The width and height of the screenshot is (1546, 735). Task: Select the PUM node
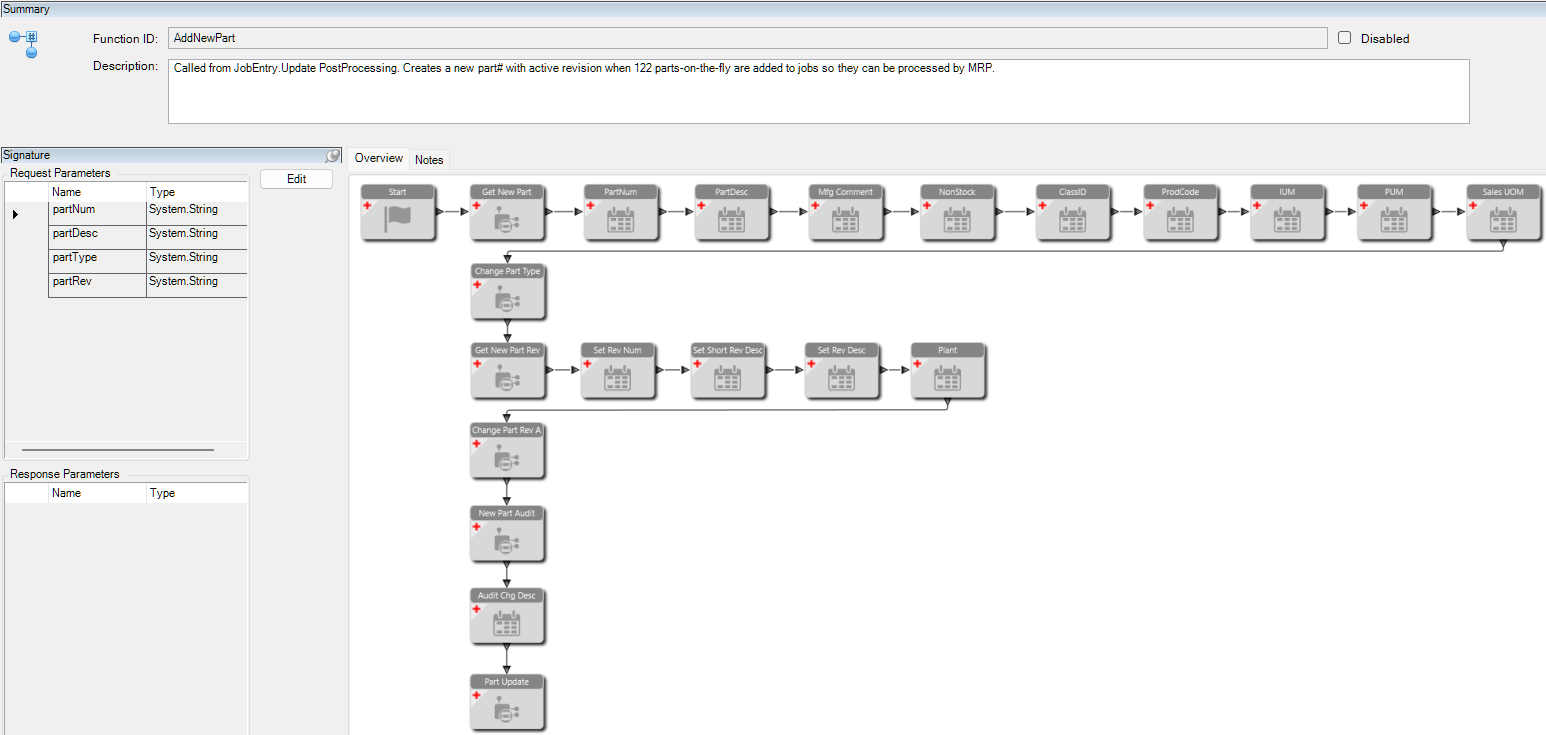pos(1394,212)
